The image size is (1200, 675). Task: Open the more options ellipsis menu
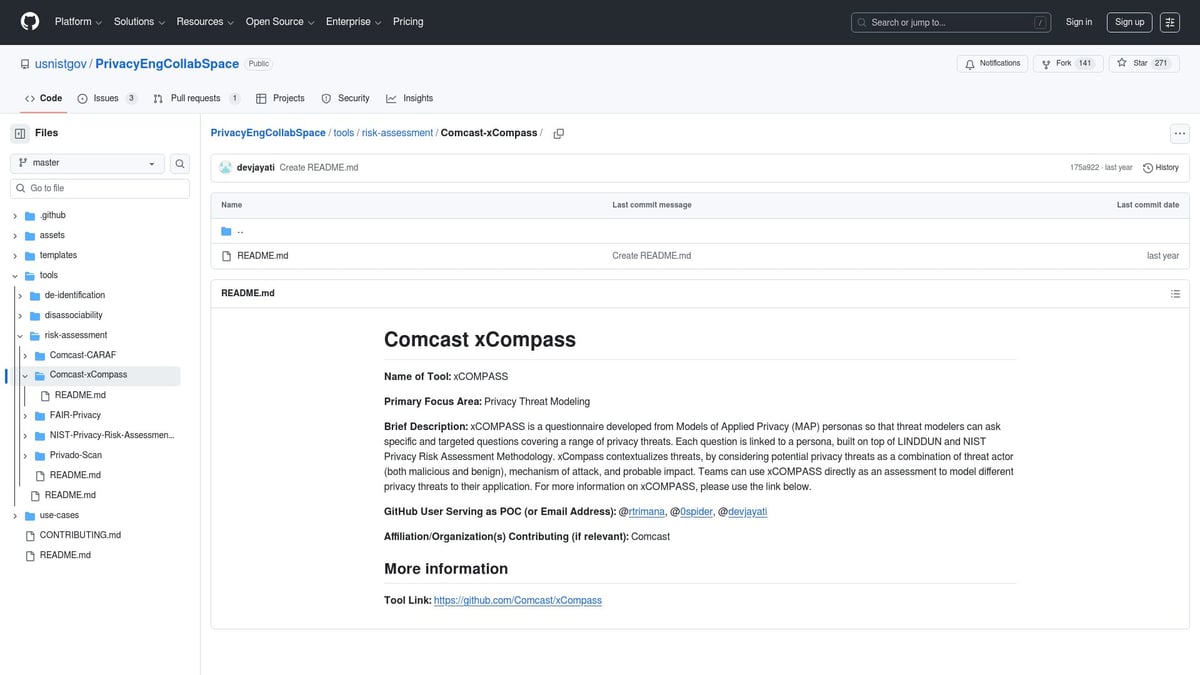point(1179,132)
